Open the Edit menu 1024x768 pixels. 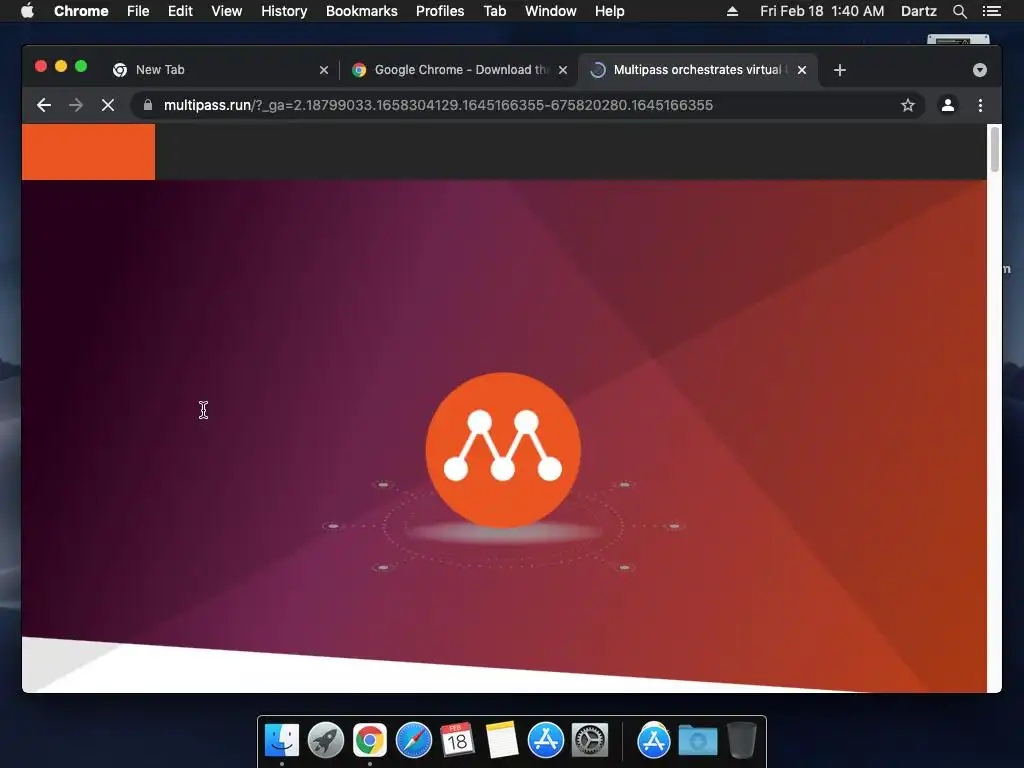tap(180, 11)
